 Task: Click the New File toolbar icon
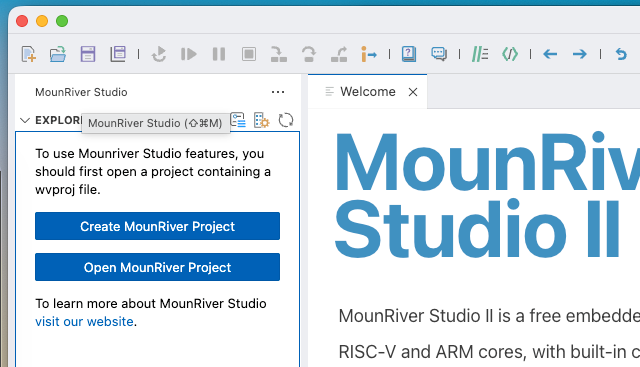(29, 54)
